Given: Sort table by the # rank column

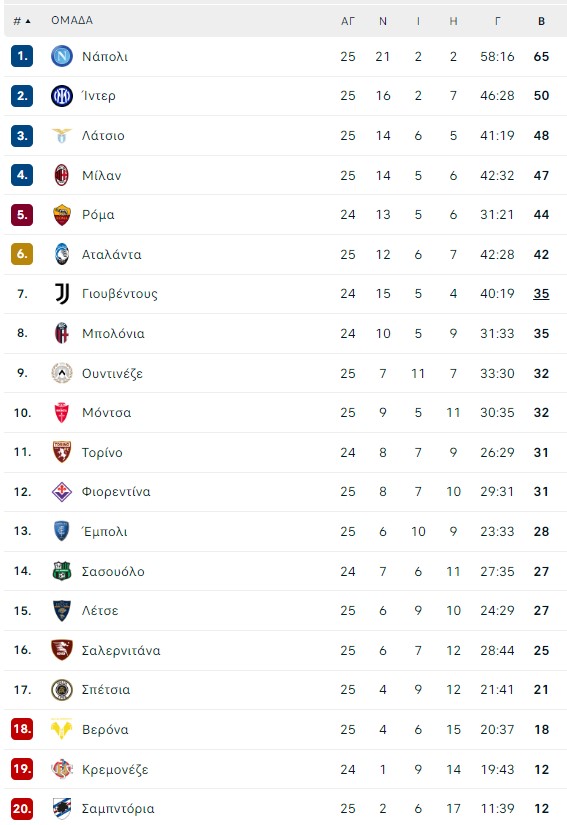Looking at the screenshot, I should (x=22, y=21).
